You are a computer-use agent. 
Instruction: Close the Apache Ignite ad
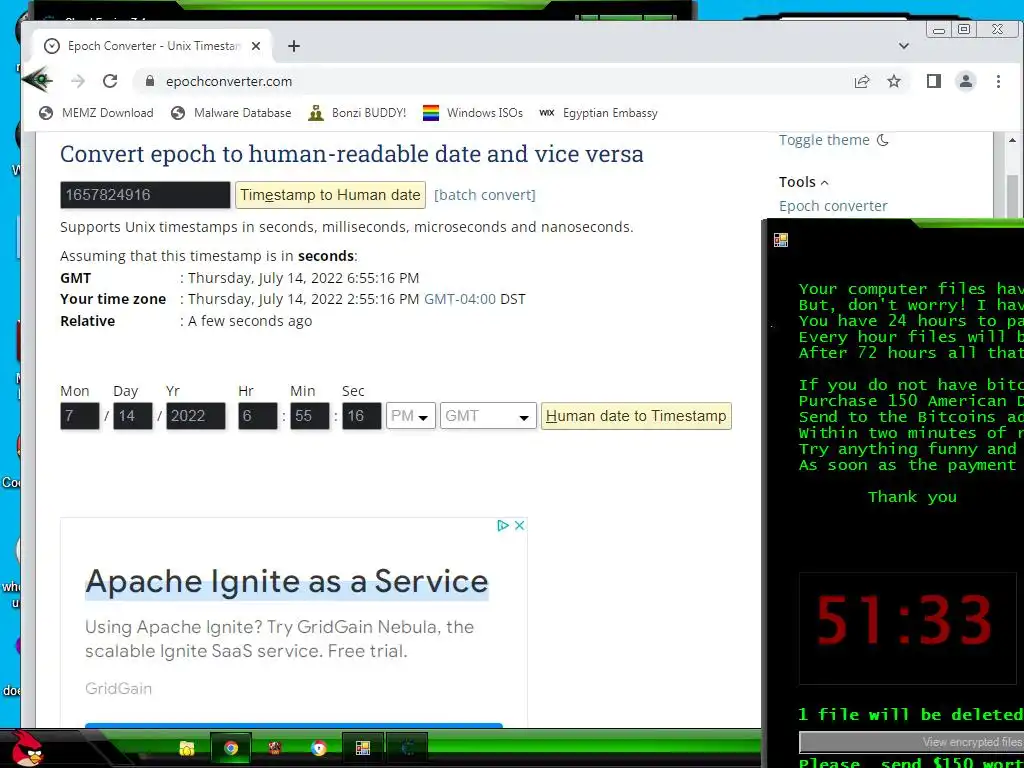520,525
